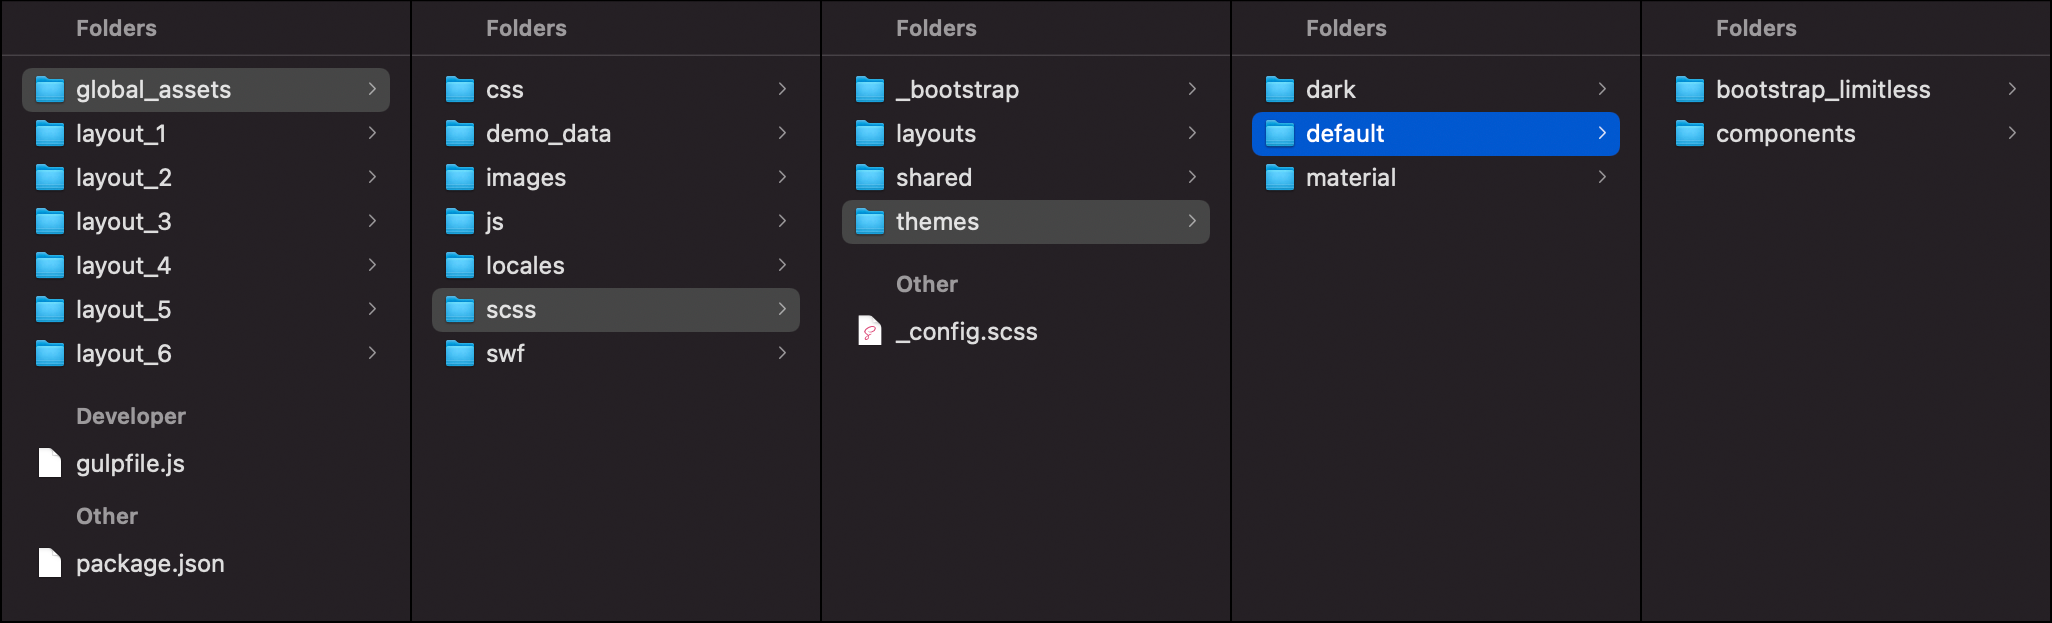2052x623 pixels.
Task: Expand the locales folder chevron
Action: 782,265
